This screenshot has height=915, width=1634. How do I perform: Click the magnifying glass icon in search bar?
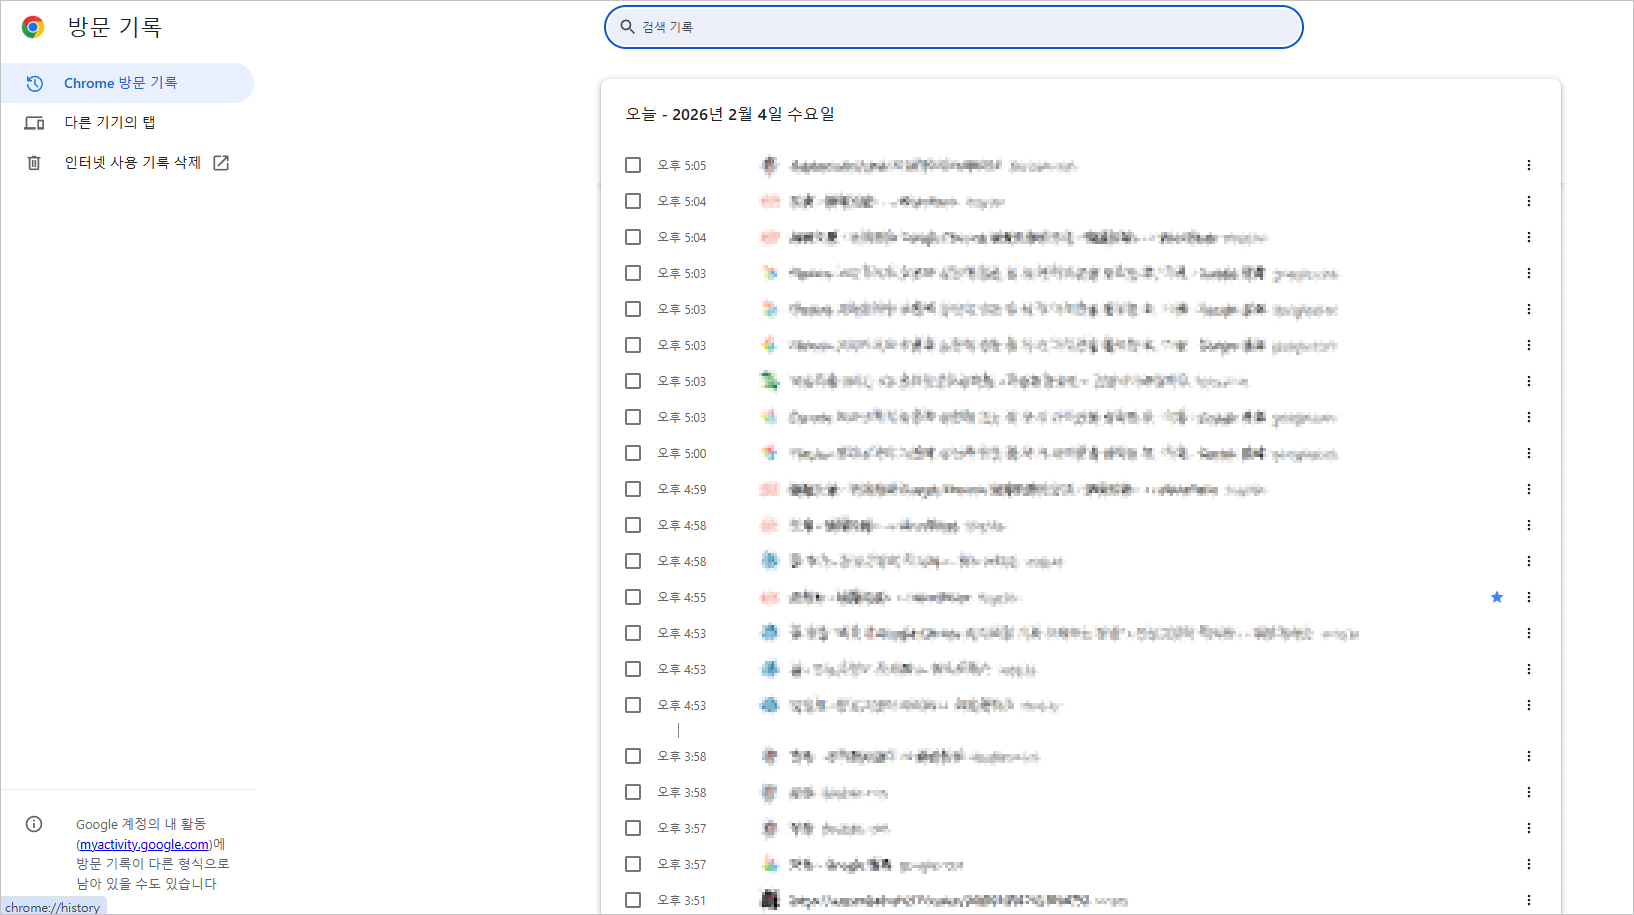click(626, 27)
